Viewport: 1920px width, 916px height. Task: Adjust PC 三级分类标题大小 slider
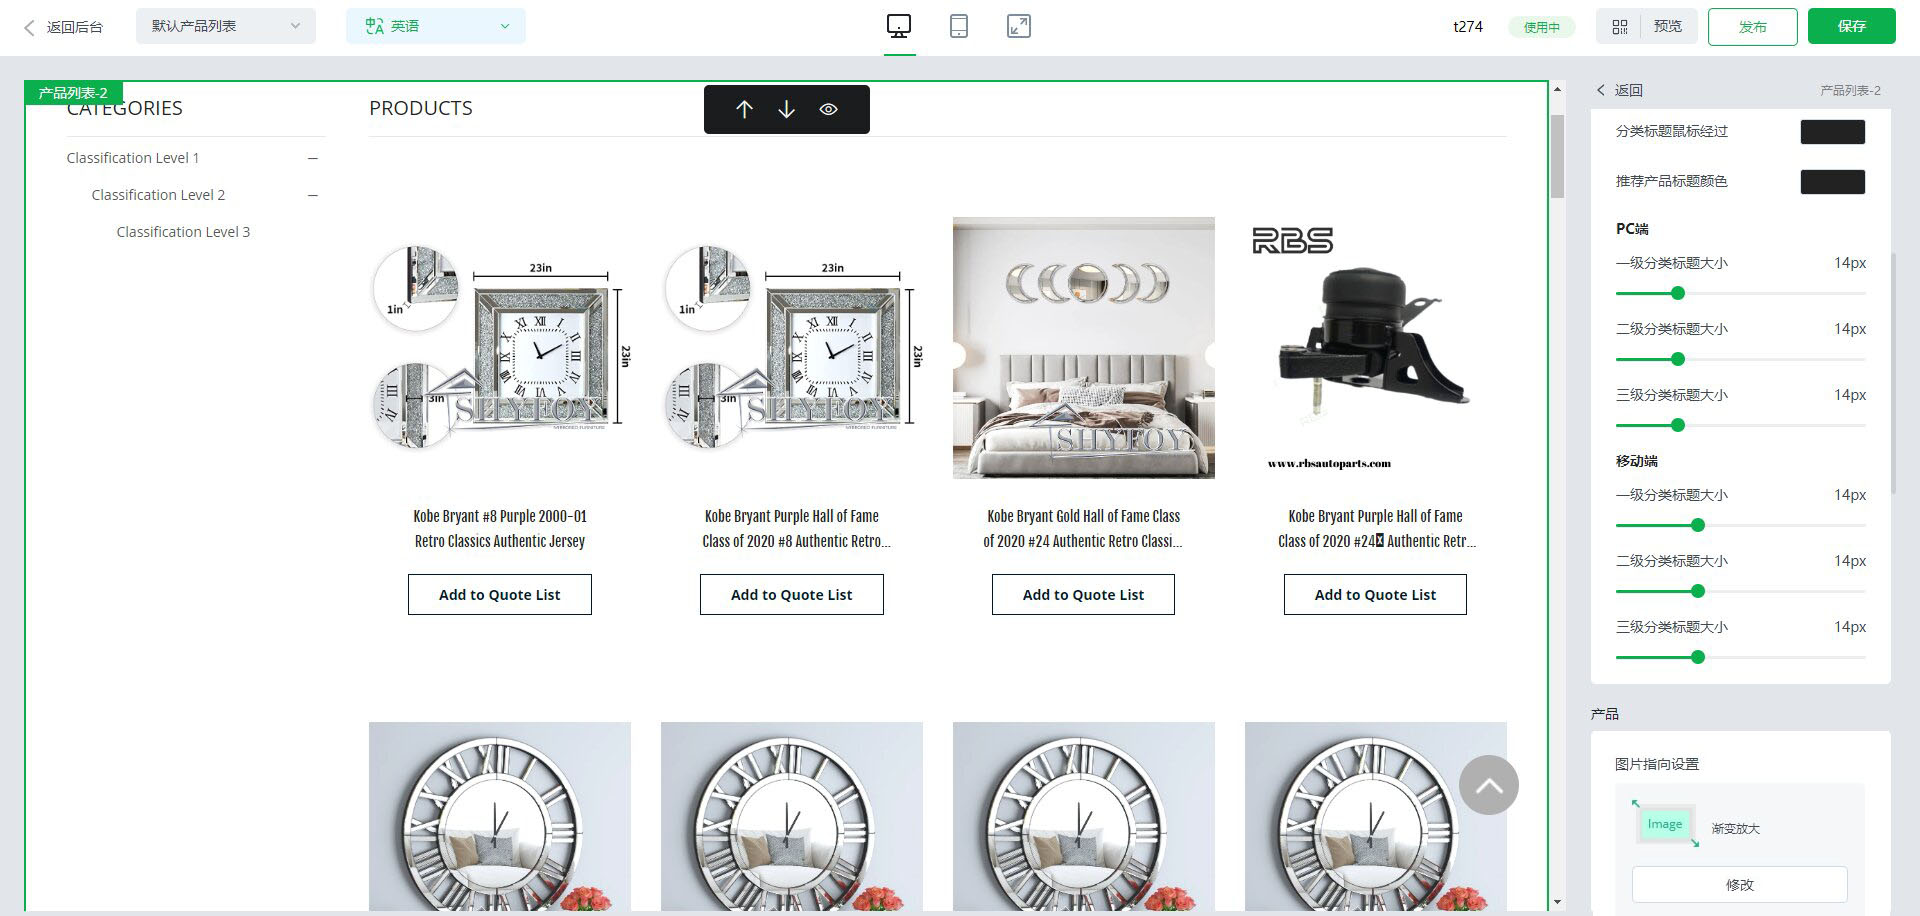[x=1678, y=425]
